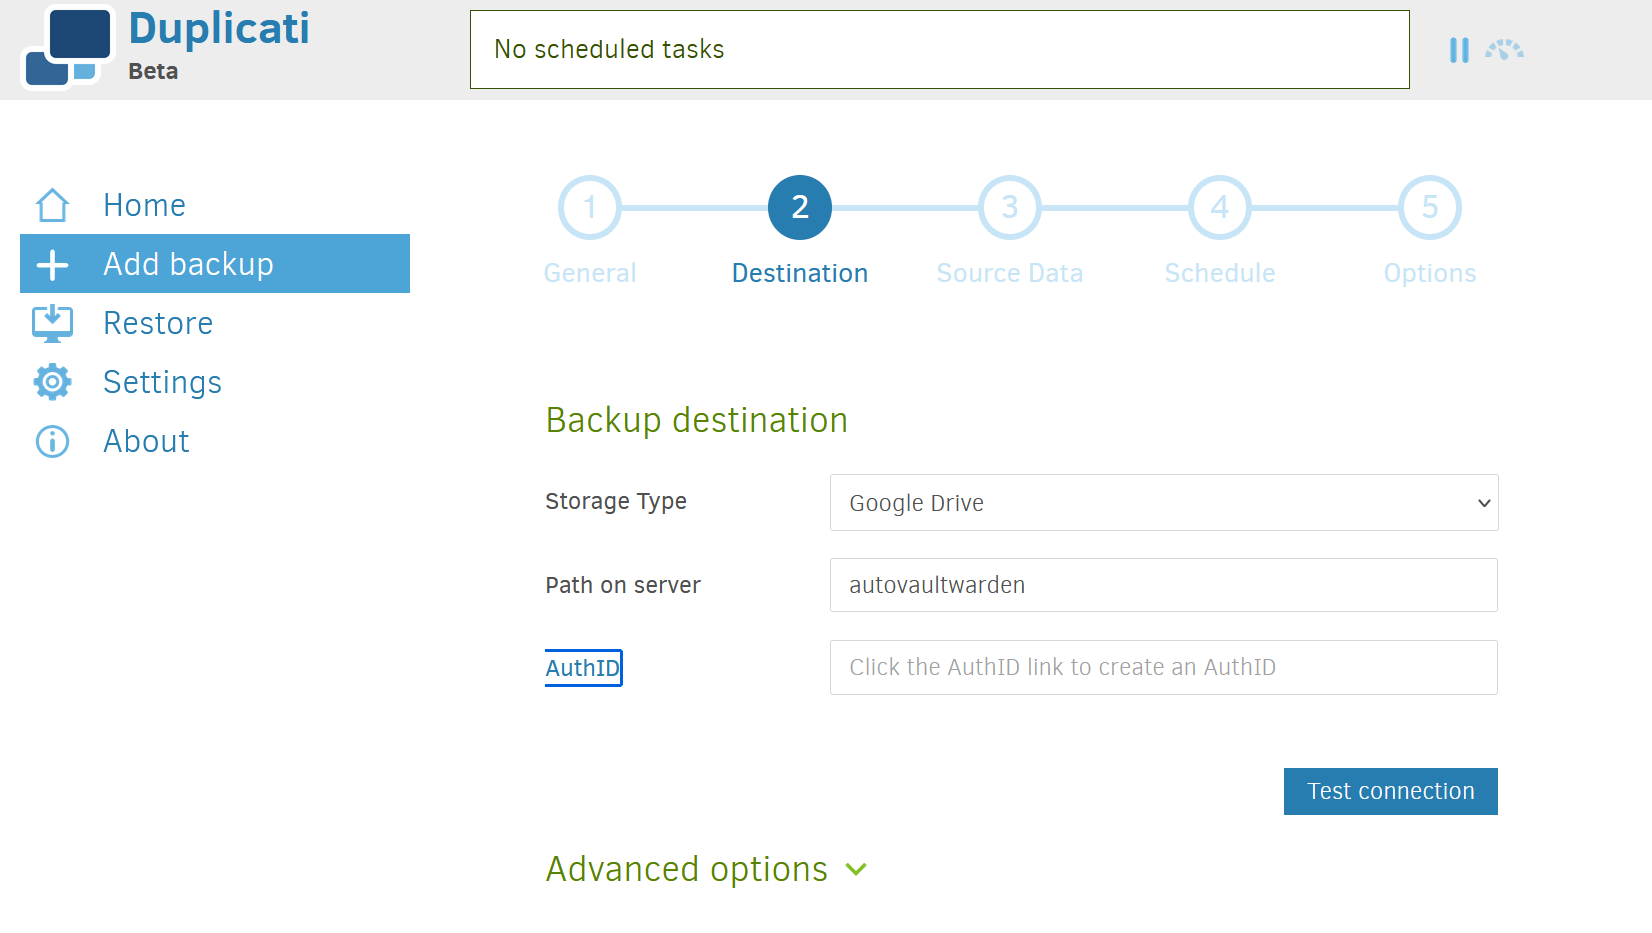1652x933 pixels.
Task: Jump to step 4 circle
Action: [x=1220, y=207]
